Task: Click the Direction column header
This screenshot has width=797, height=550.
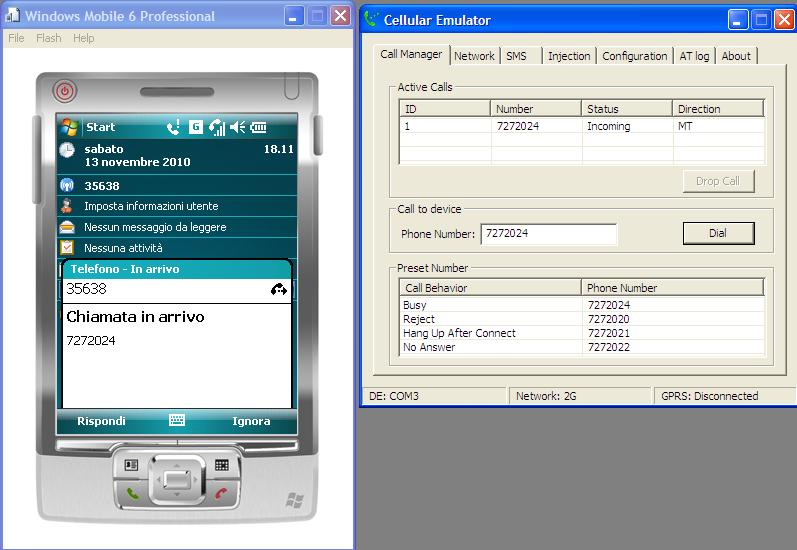Action: click(x=718, y=109)
